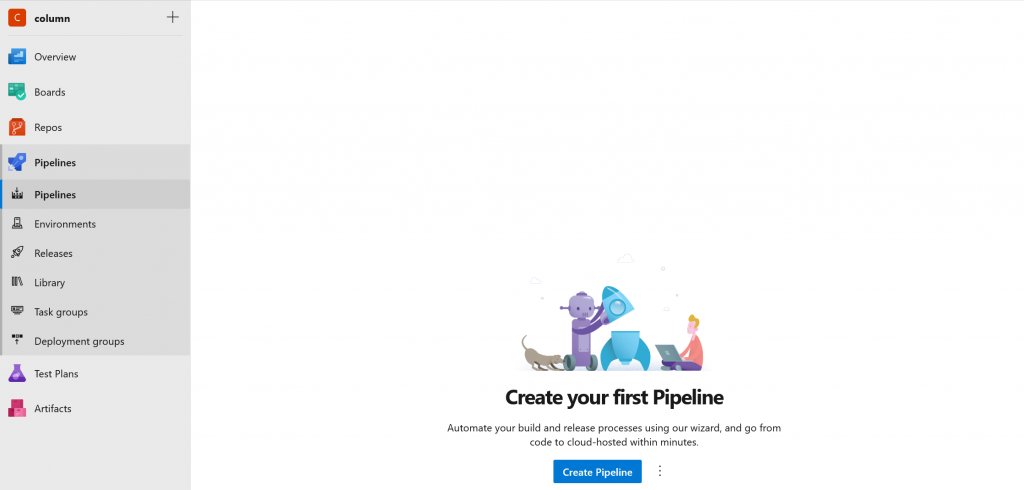Open the plus add menu beside column

pyautogui.click(x=172, y=18)
